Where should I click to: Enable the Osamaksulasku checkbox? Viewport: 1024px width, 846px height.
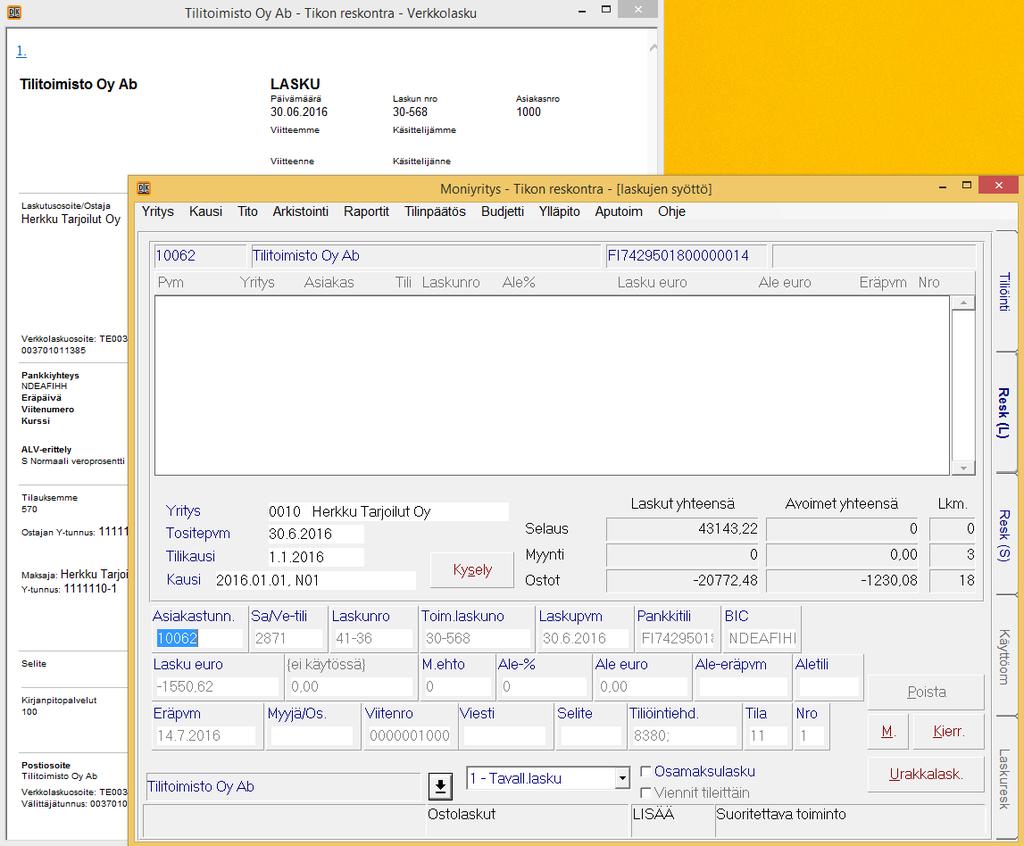[x=645, y=771]
